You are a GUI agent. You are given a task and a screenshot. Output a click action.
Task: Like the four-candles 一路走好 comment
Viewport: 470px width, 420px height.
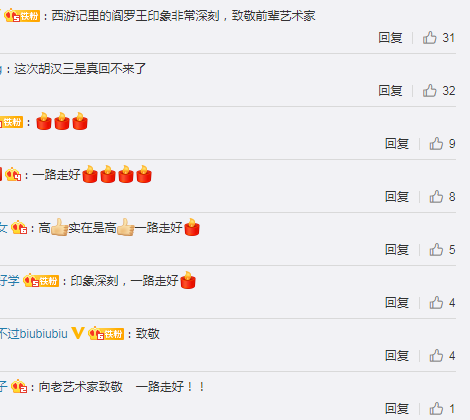(x=436, y=197)
